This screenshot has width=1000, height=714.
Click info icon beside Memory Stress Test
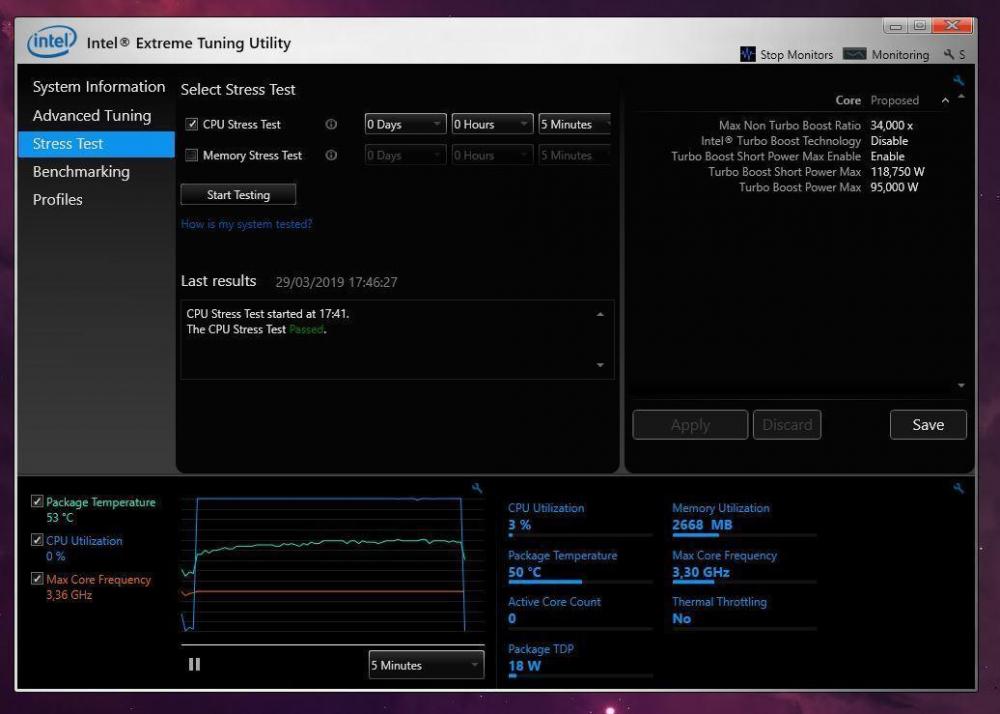[x=331, y=156]
